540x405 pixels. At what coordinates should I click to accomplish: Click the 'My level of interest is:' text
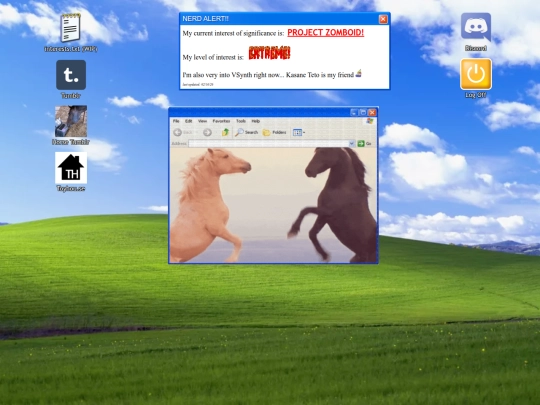coord(213,57)
